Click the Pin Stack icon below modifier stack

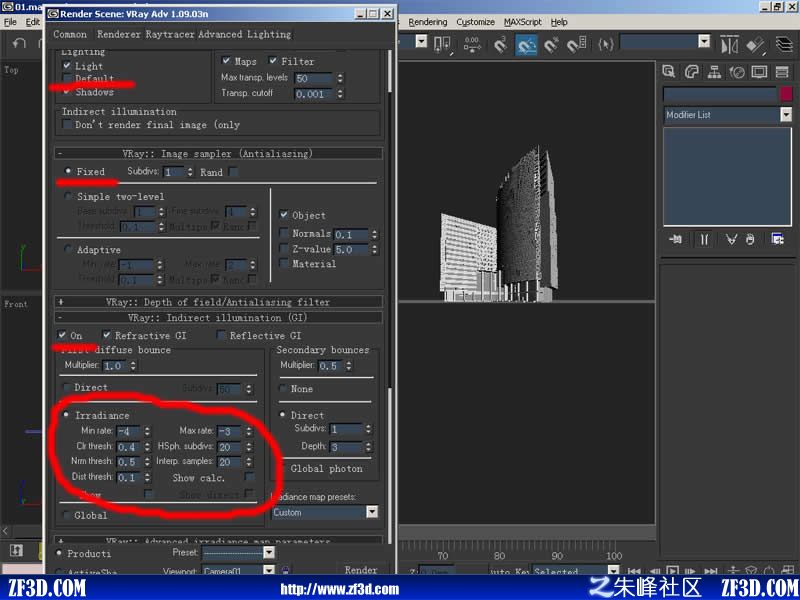676,239
